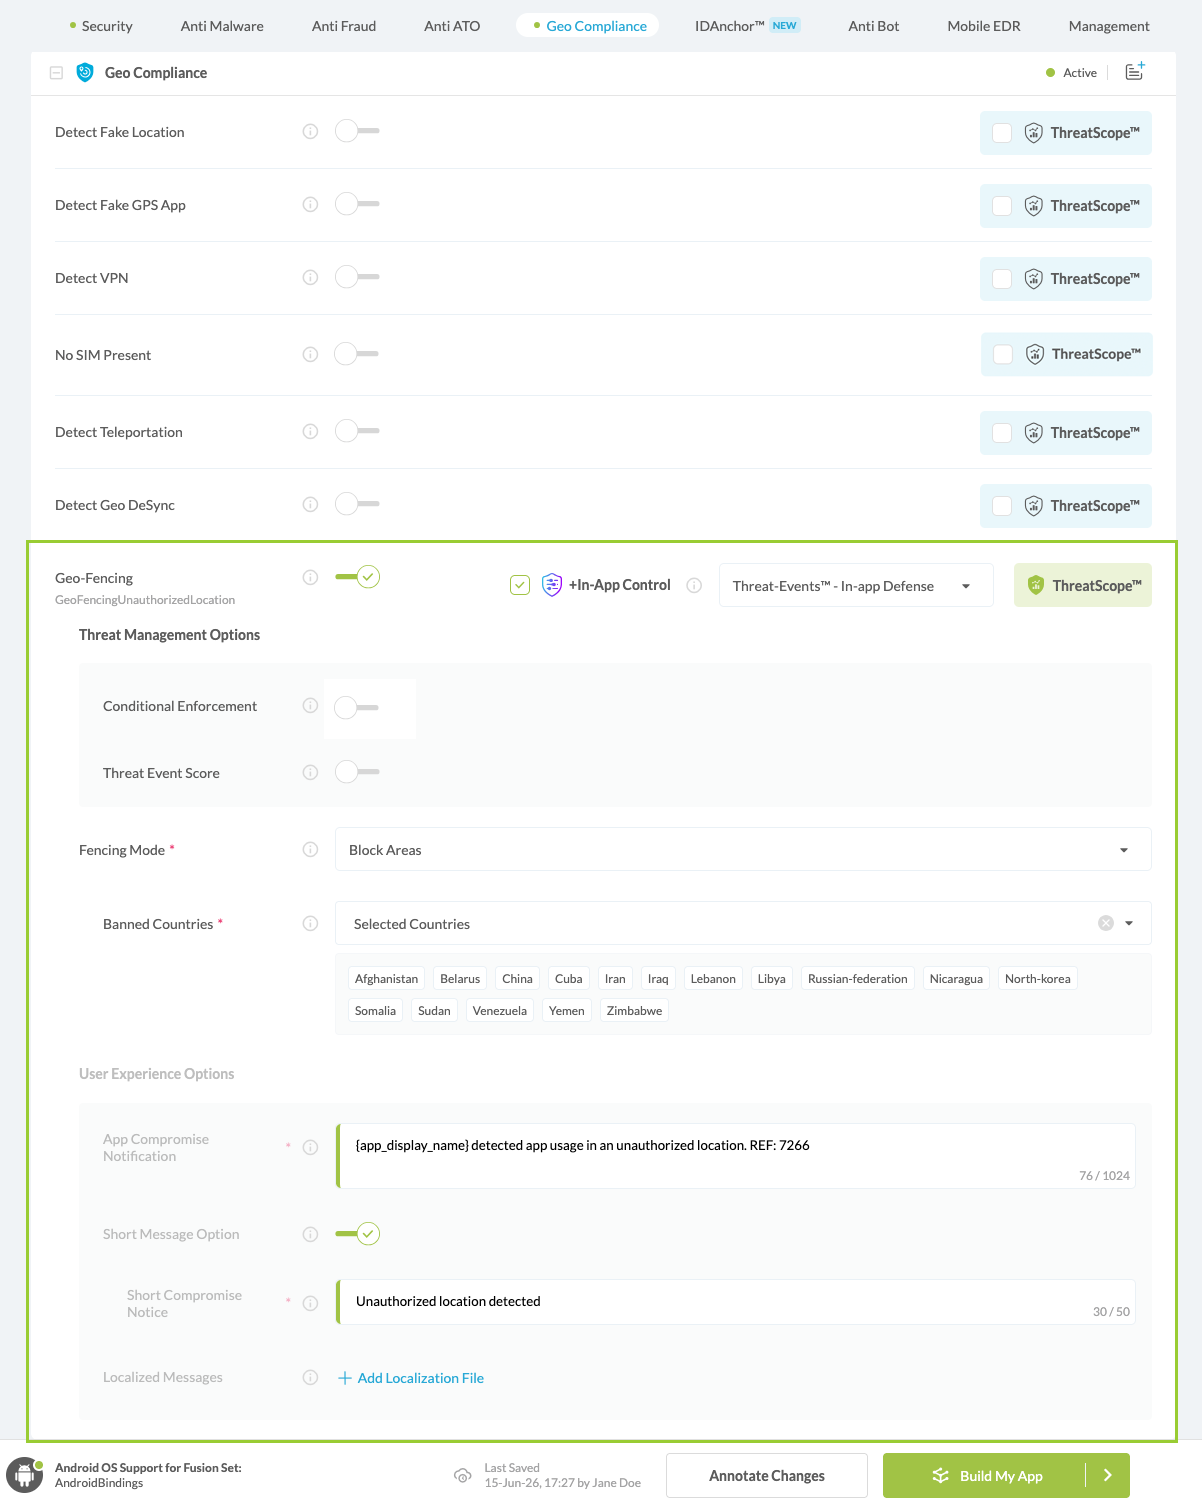Switch to the Security tab
The image size is (1202, 1506).
pos(101,26)
